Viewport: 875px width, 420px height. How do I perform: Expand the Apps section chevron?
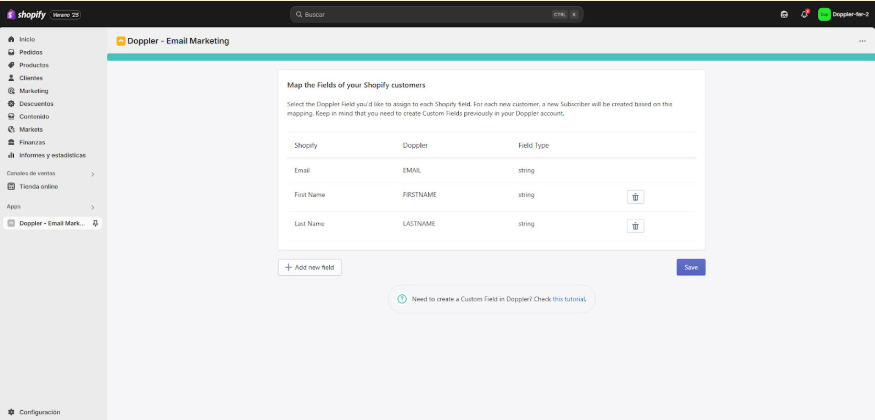click(x=93, y=207)
